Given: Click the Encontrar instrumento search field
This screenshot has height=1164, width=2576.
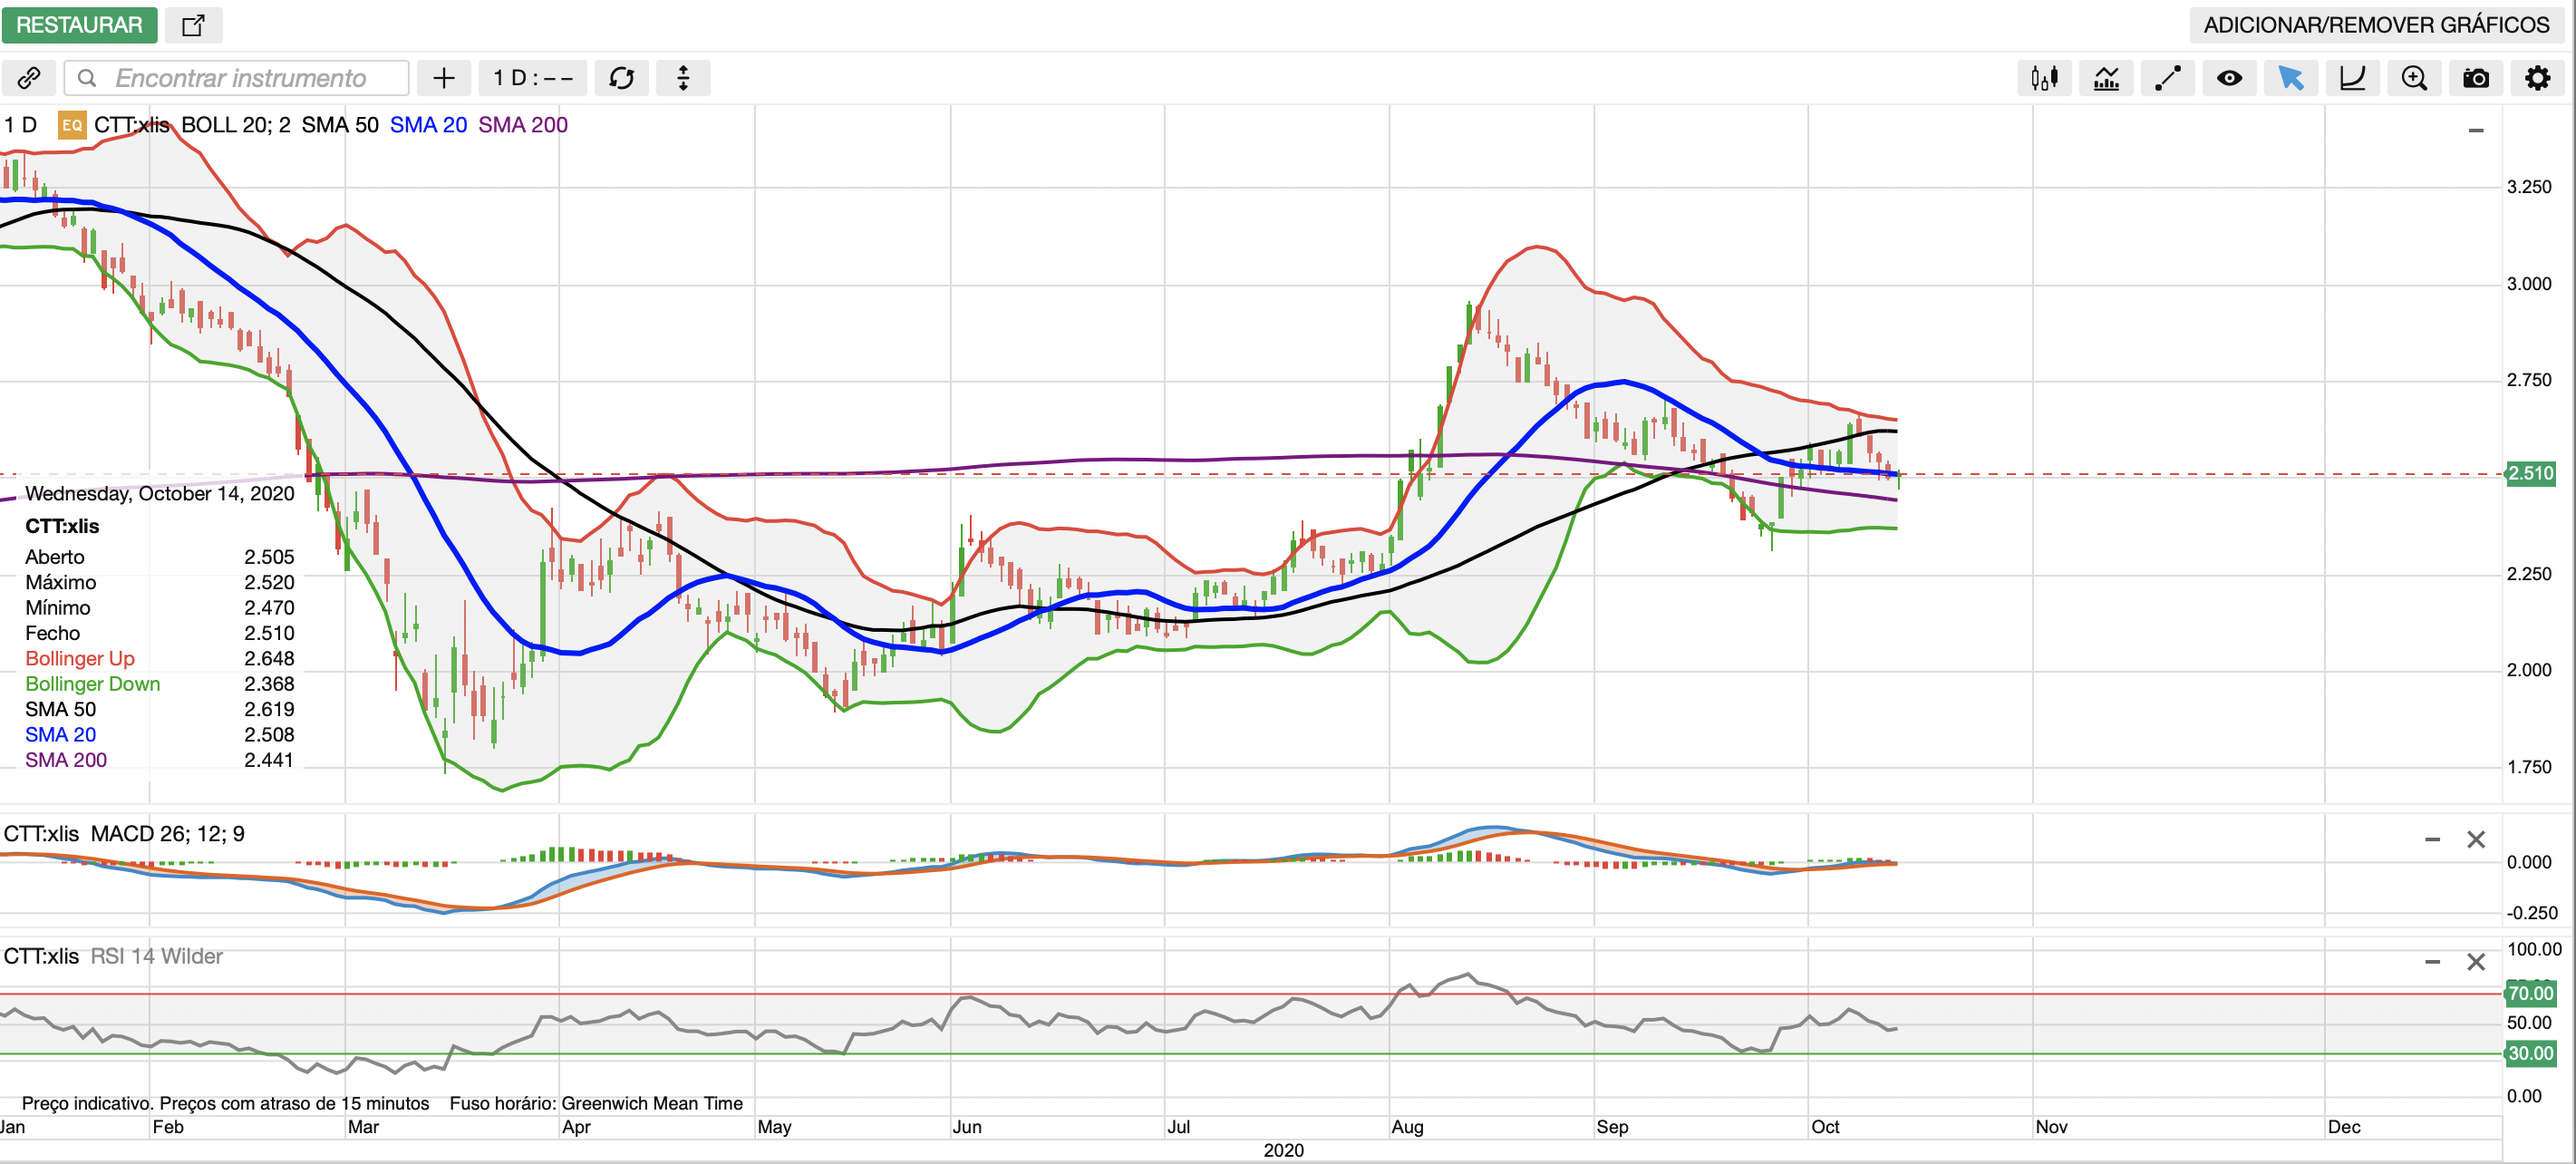Looking at the screenshot, I should pos(240,78).
